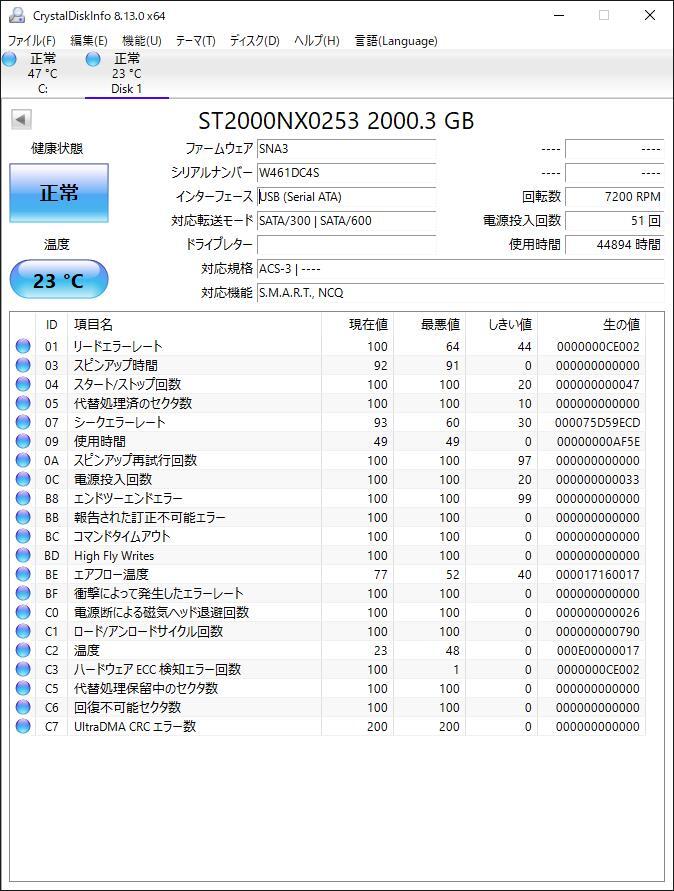Select the C: drive tab at 47 °C
Viewport: 674px width, 891px height.
point(43,73)
